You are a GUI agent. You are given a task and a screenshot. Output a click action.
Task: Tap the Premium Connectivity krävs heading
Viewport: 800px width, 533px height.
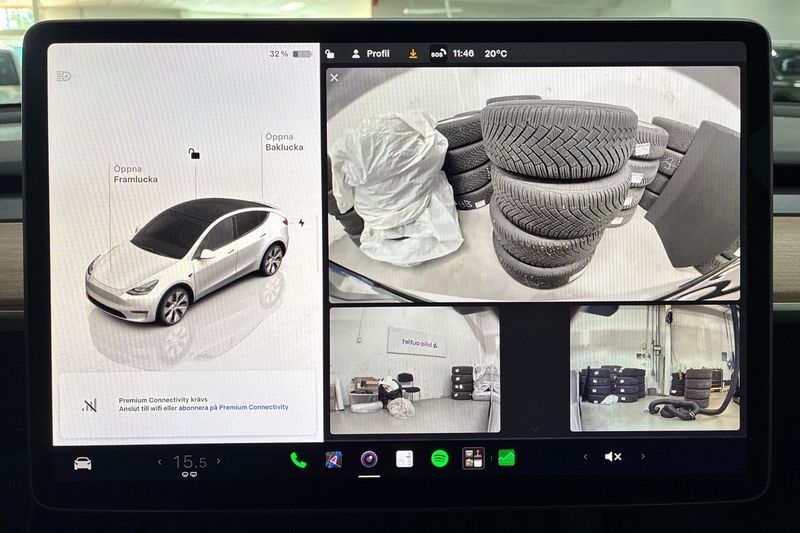pos(163,400)
